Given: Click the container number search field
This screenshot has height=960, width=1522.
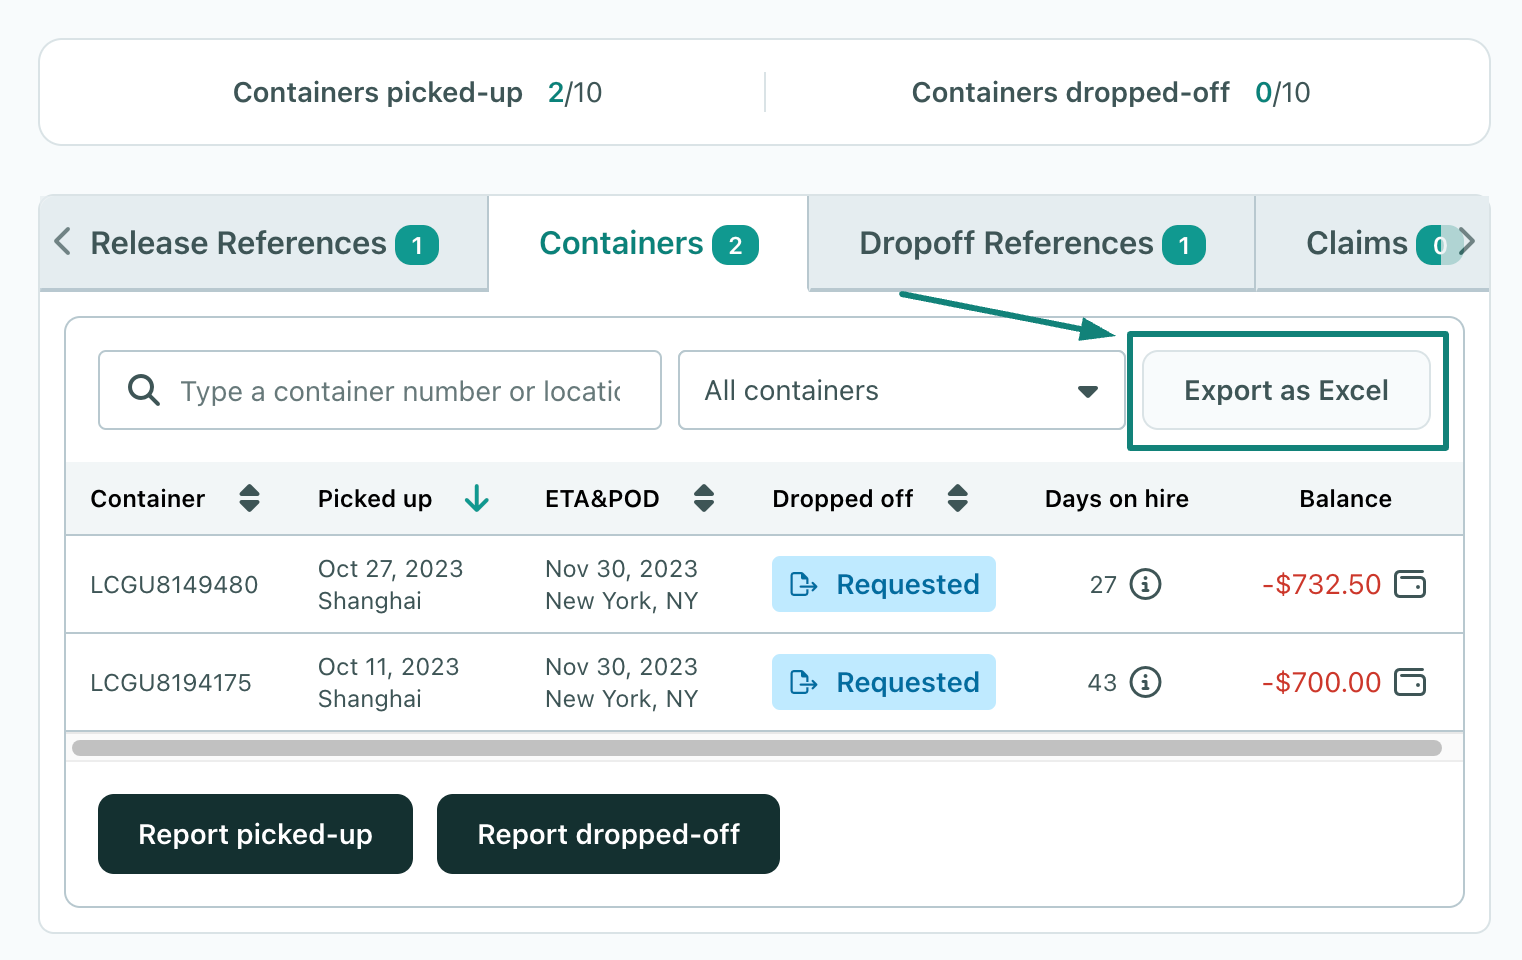Looking at the screenshot, I should 400,390.
